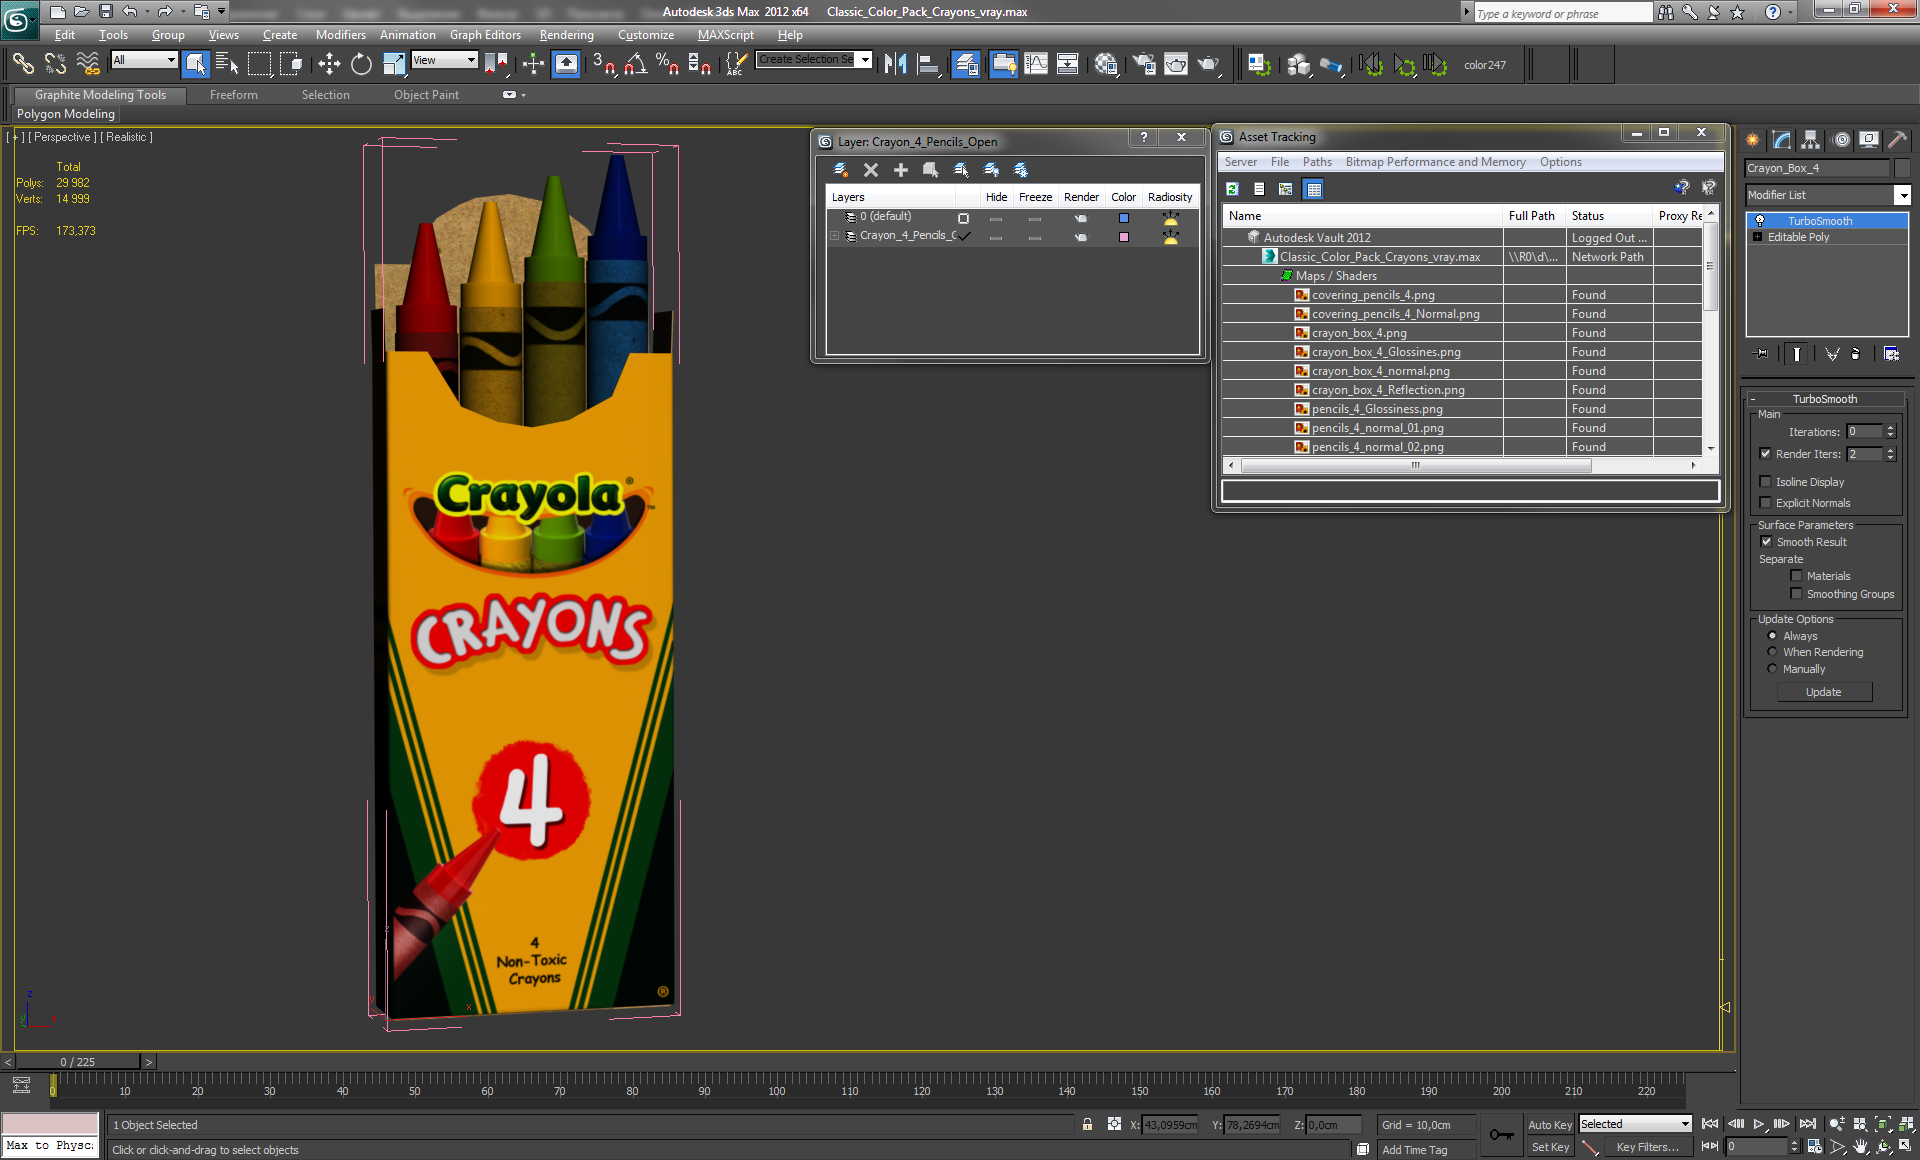Viewport: 1920px width, 1160px height.
Task: Open the Mirror tool
Action: 895,64
